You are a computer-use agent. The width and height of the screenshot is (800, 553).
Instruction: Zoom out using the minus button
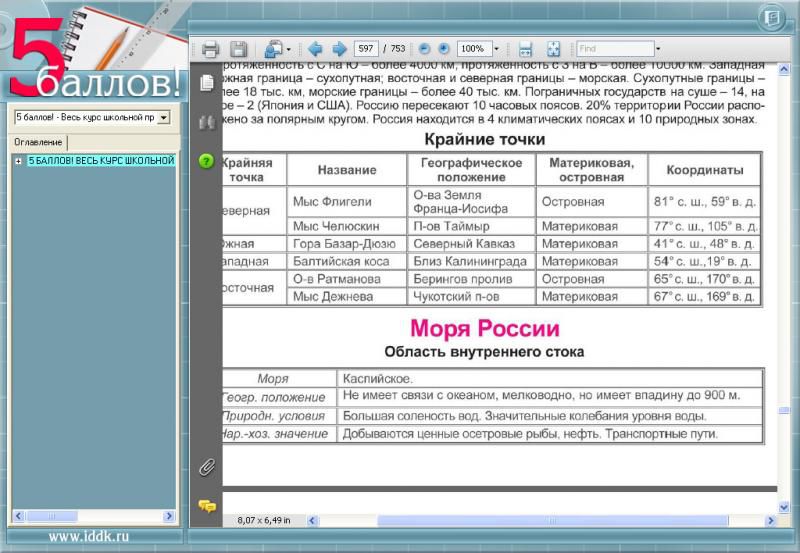(424, 49)
